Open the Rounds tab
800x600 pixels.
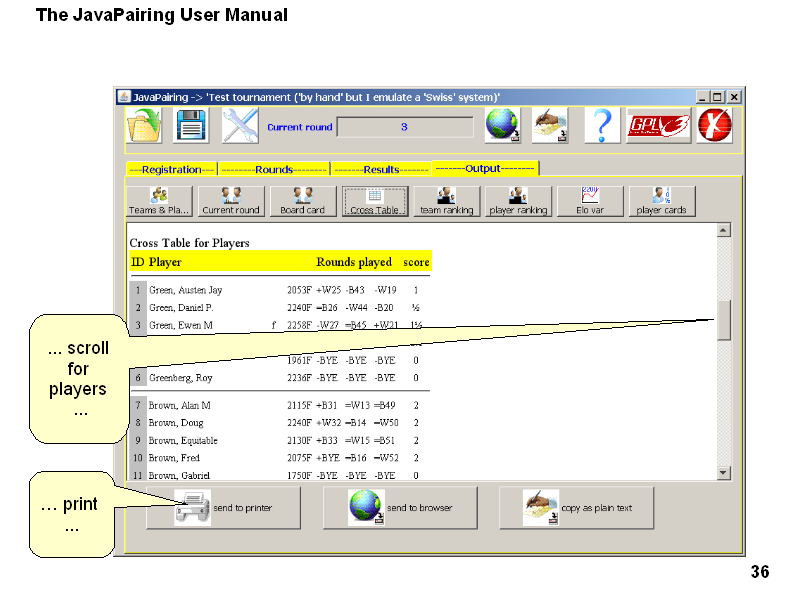pyautogui.click(x=273, y=170)
